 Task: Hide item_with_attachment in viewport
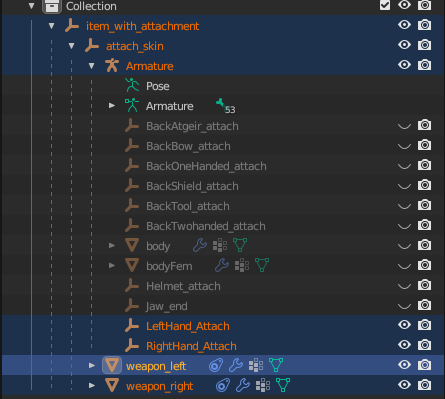[x=404, y=25]
